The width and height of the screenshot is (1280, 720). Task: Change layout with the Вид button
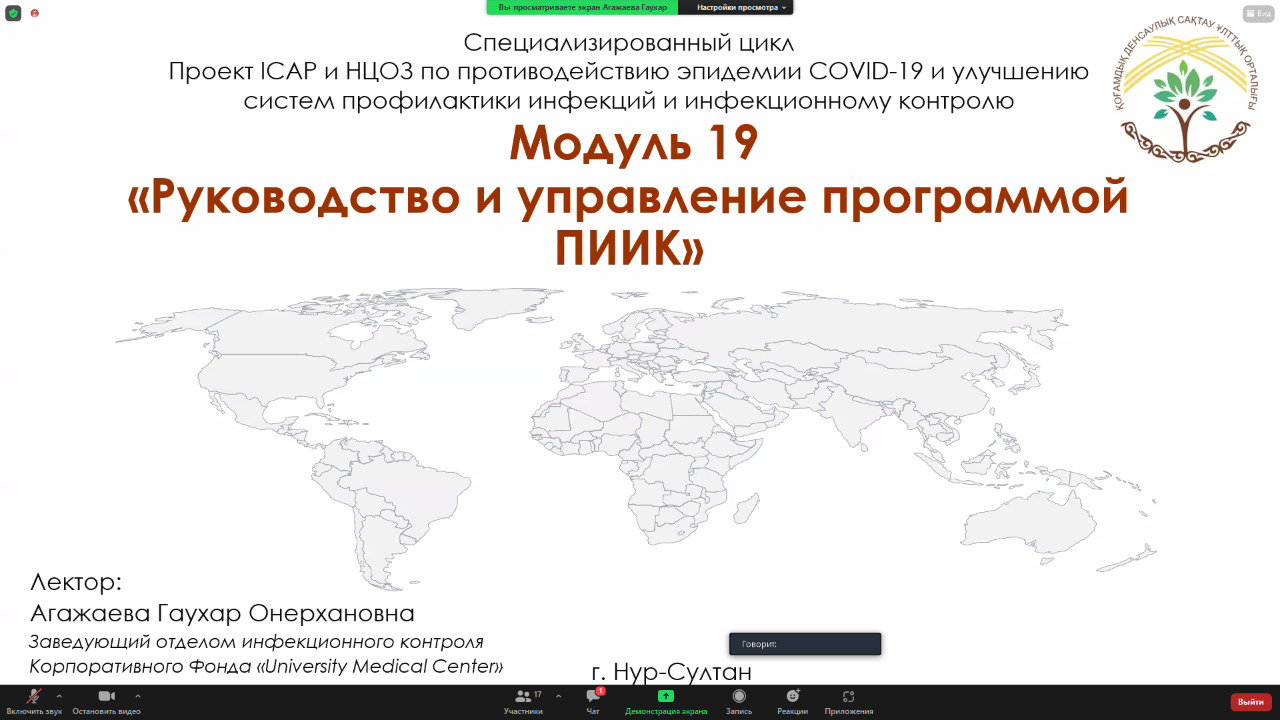pyautogui.click(x=1257, y=13)
